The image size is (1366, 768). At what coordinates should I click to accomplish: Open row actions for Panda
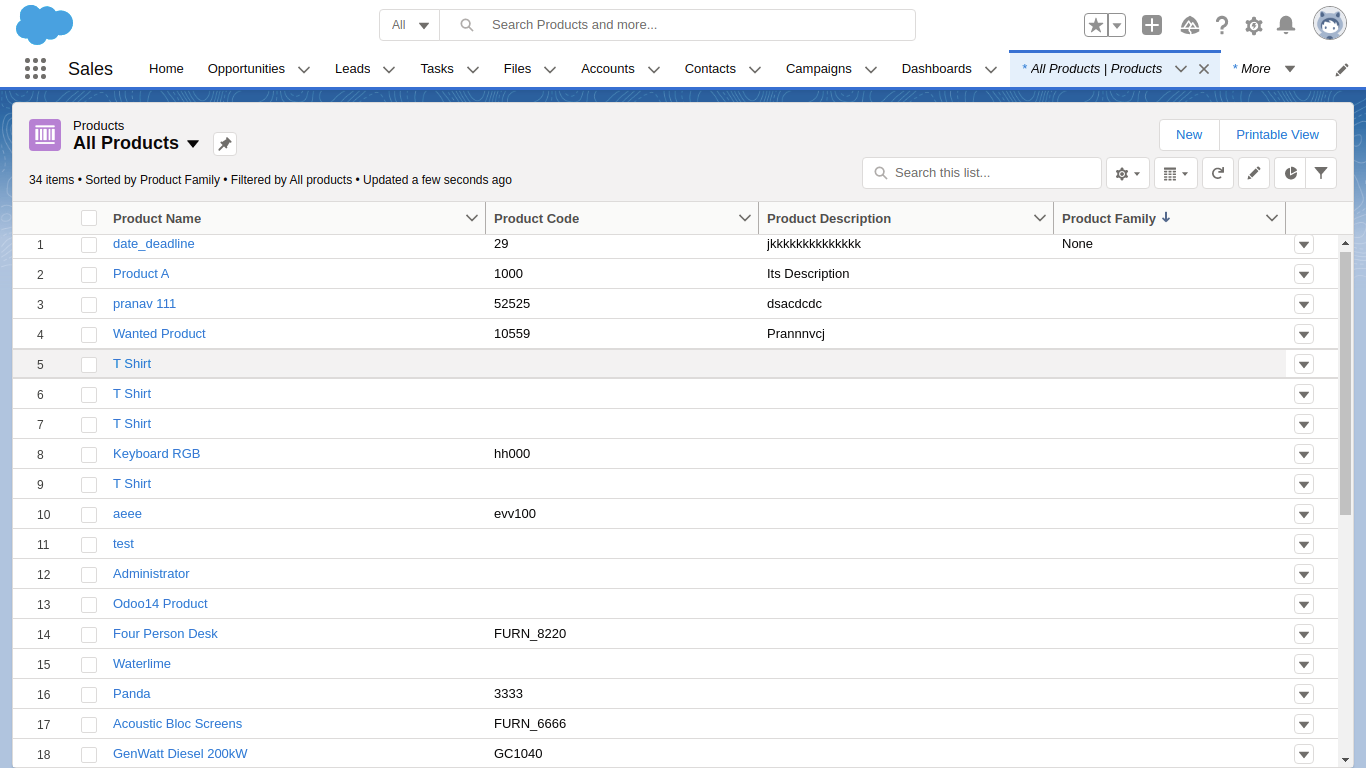pos(1304,694)
